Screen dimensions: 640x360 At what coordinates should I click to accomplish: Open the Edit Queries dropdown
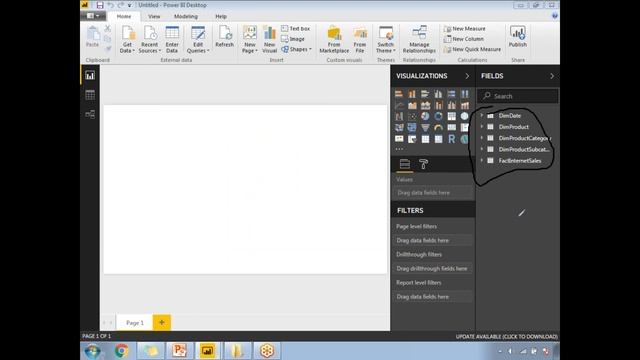pos(198,39)
